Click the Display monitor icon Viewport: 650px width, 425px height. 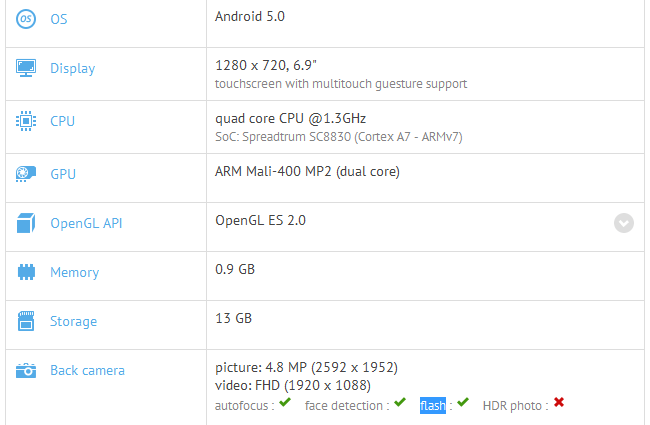(x=26, y=68)
